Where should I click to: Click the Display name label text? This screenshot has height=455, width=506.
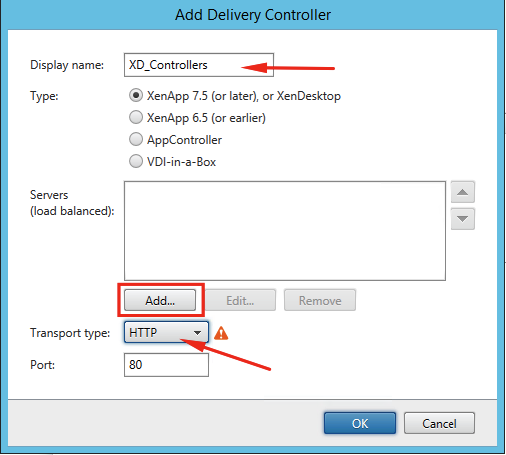pos(67,65)
